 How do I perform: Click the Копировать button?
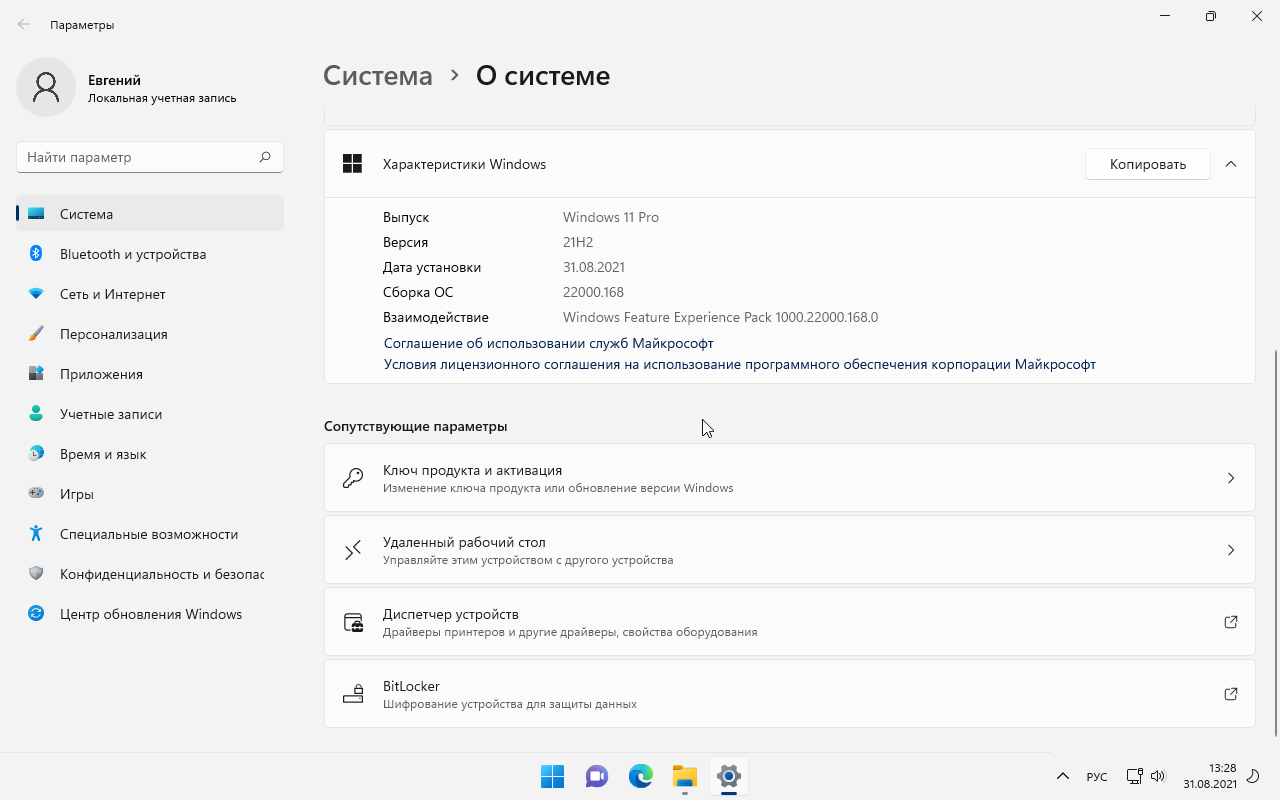click(1148, 164)
